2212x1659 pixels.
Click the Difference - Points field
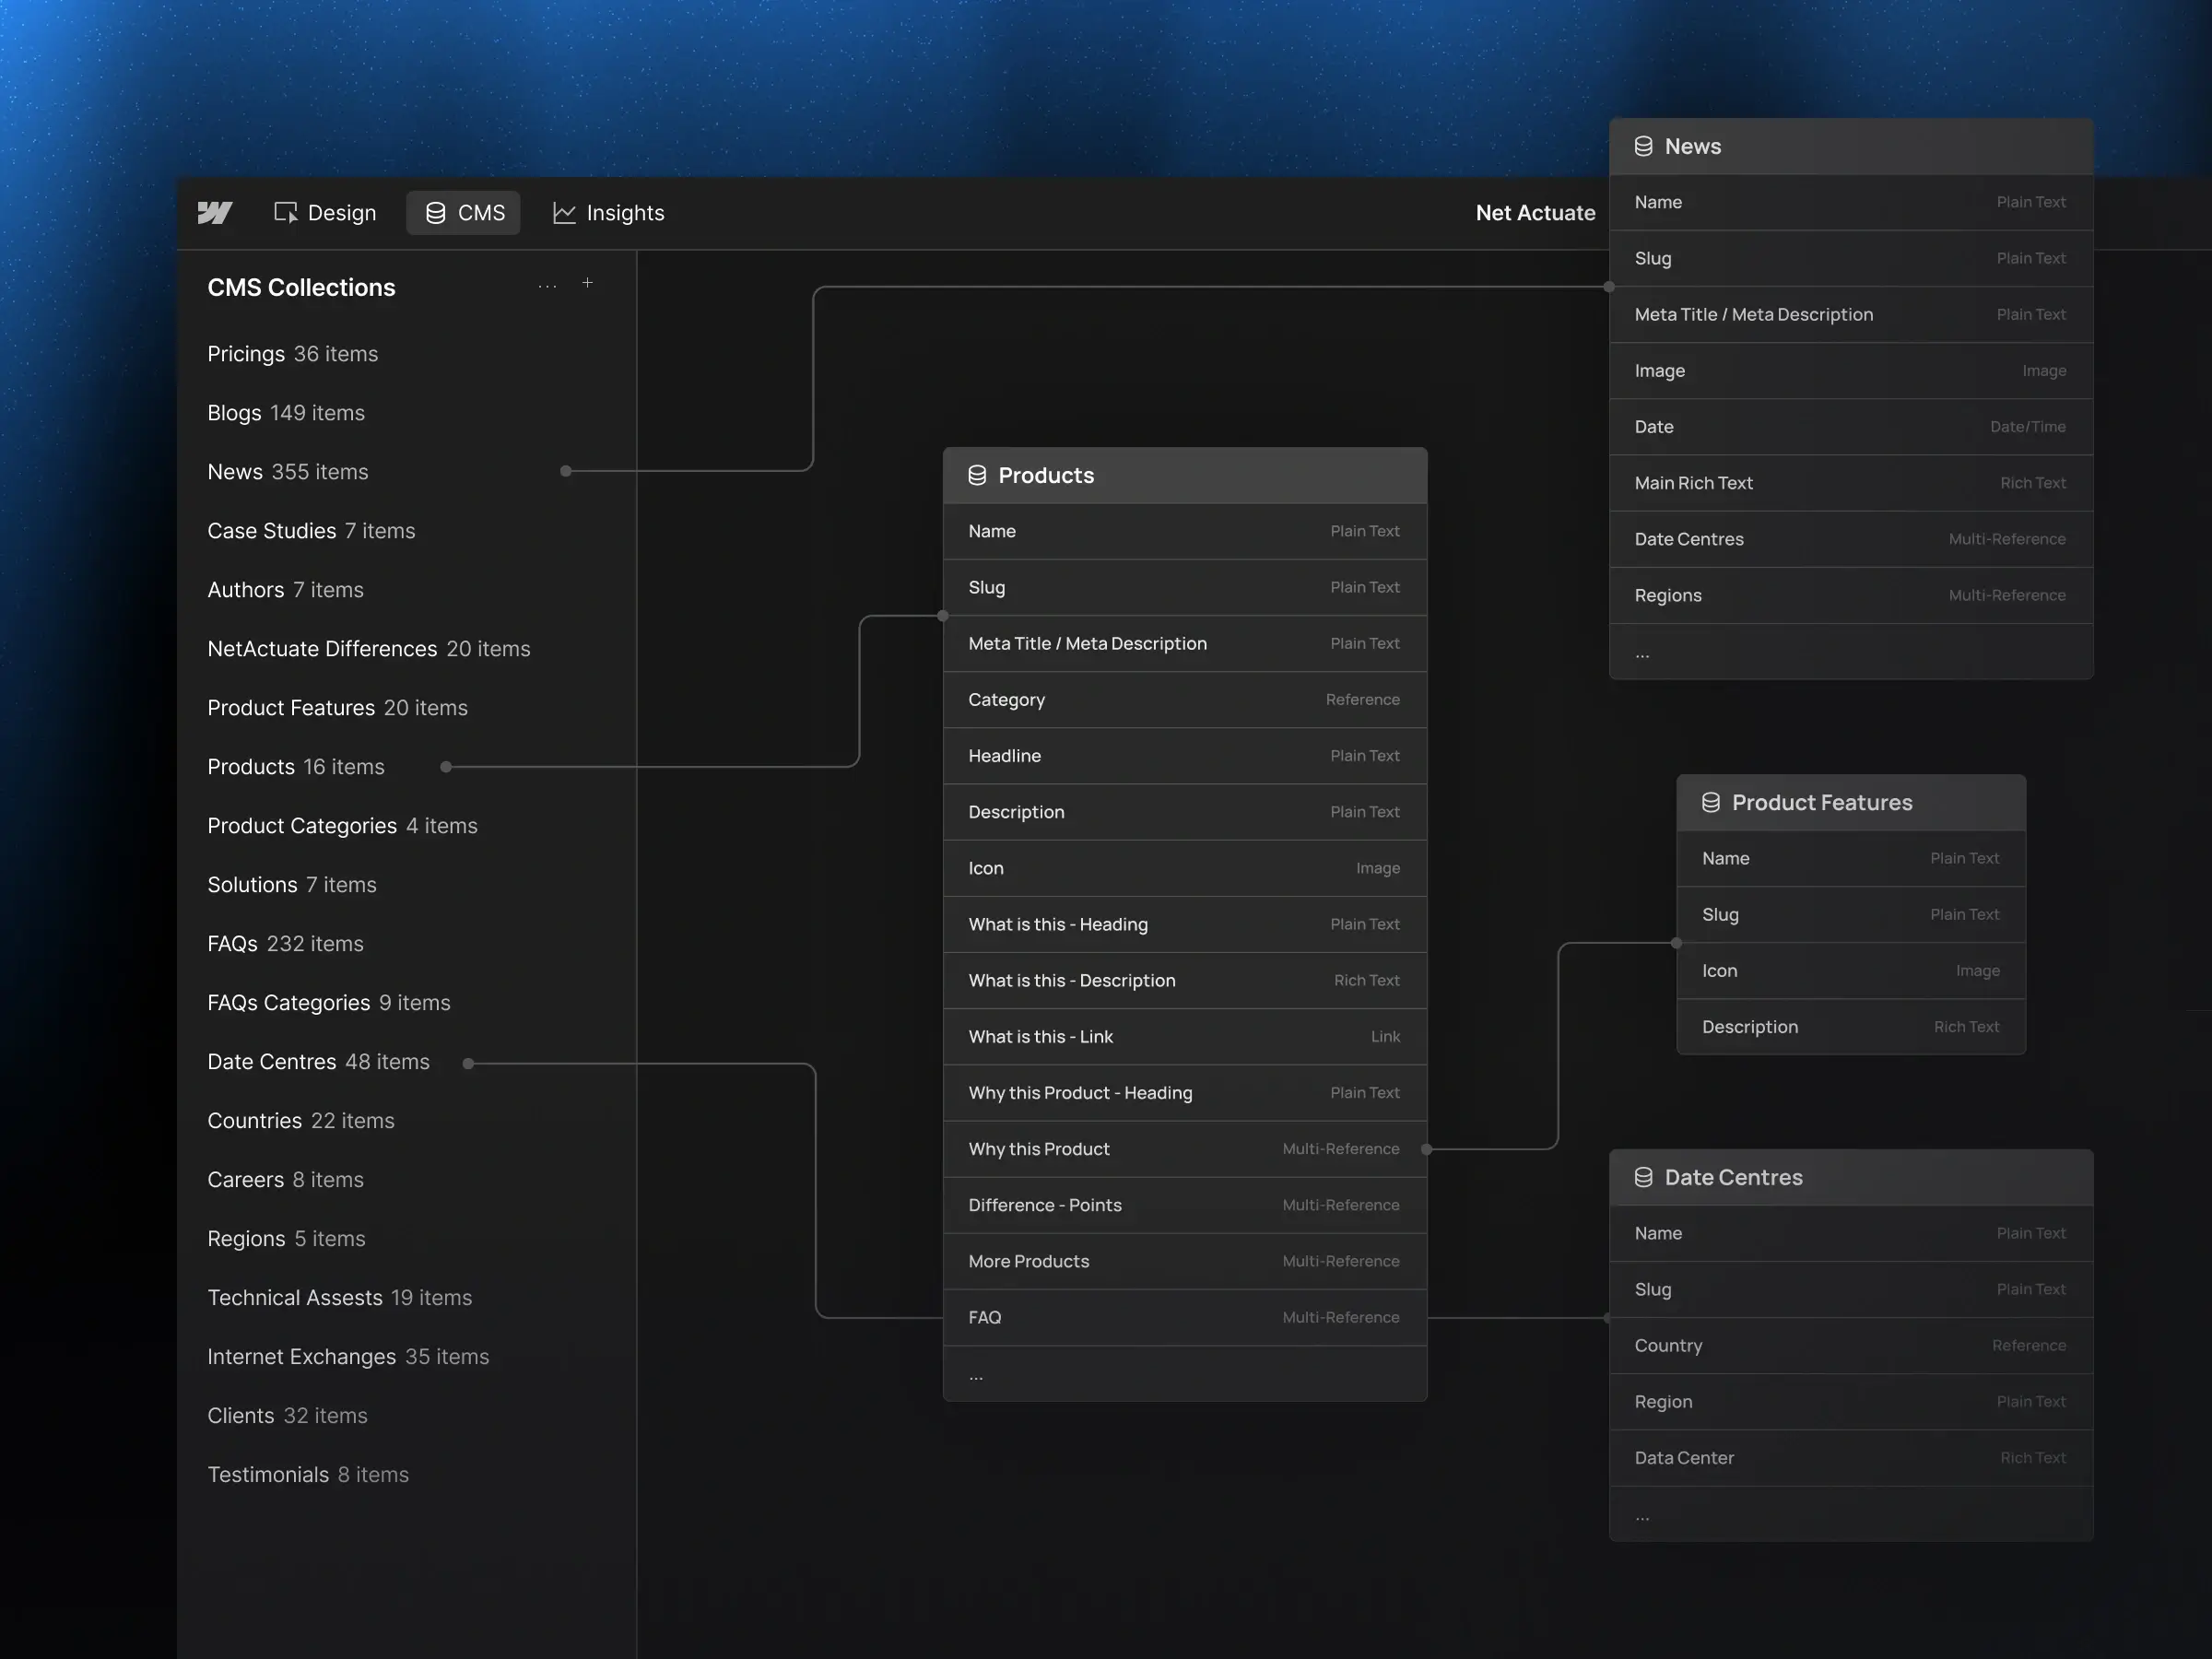click(1185, 1205)
